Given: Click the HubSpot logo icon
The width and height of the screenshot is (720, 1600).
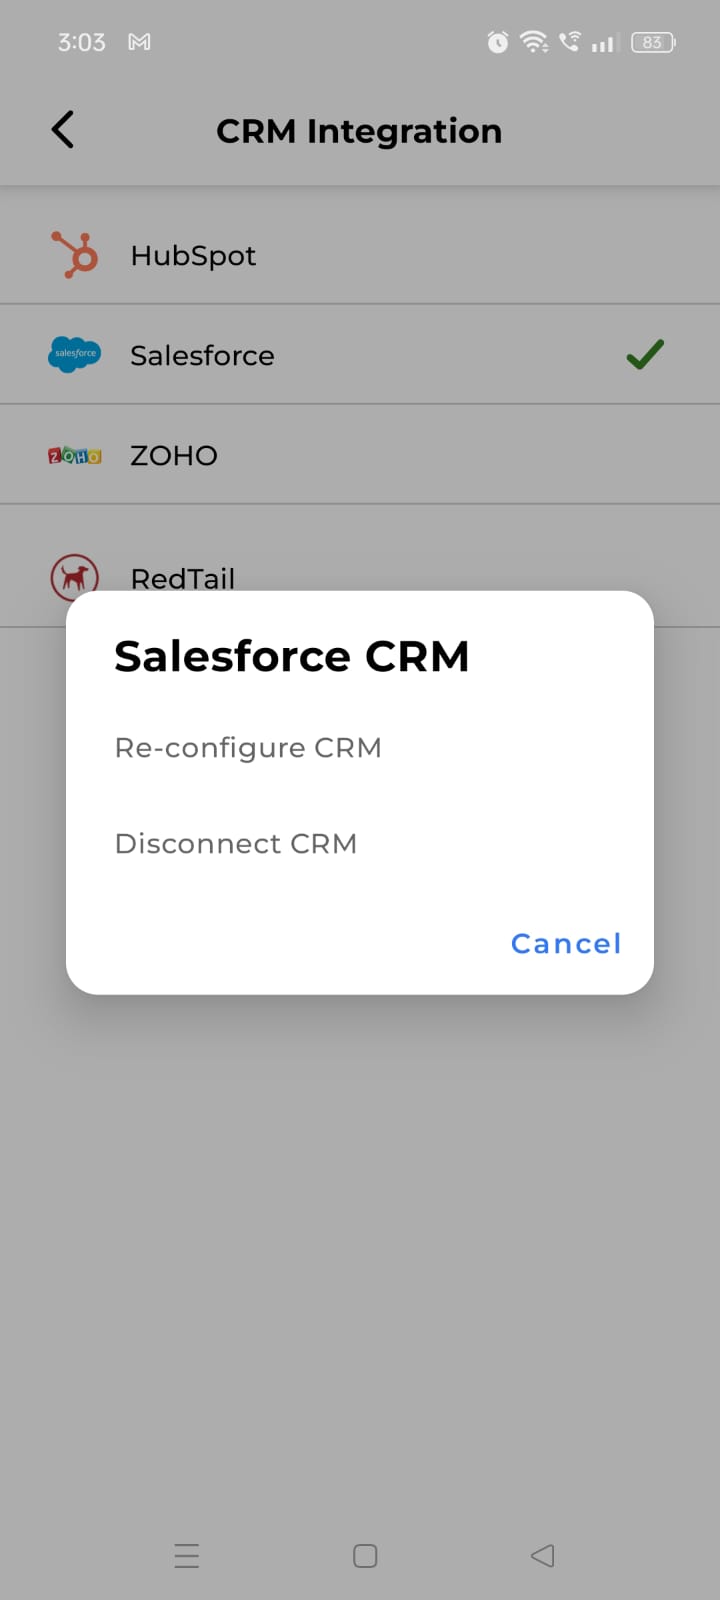Looking at the screenshot, I should click(x=75, y=255).
